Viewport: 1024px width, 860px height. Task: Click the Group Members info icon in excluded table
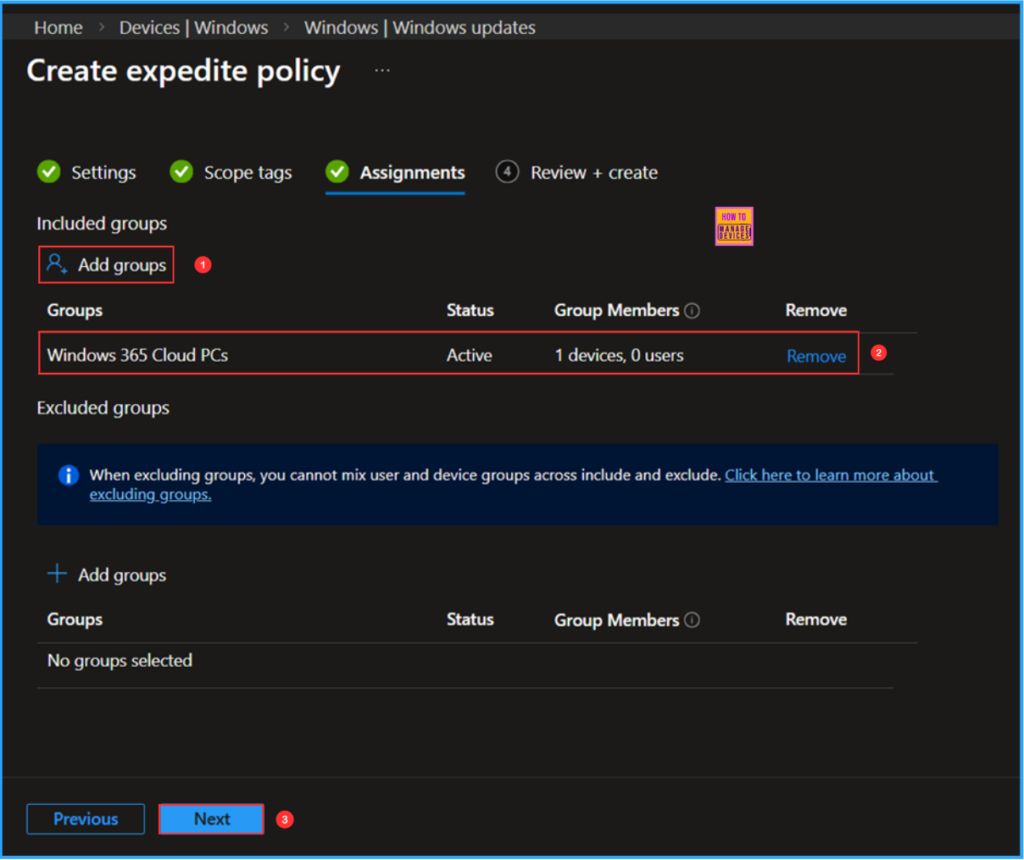pos(693,620)
